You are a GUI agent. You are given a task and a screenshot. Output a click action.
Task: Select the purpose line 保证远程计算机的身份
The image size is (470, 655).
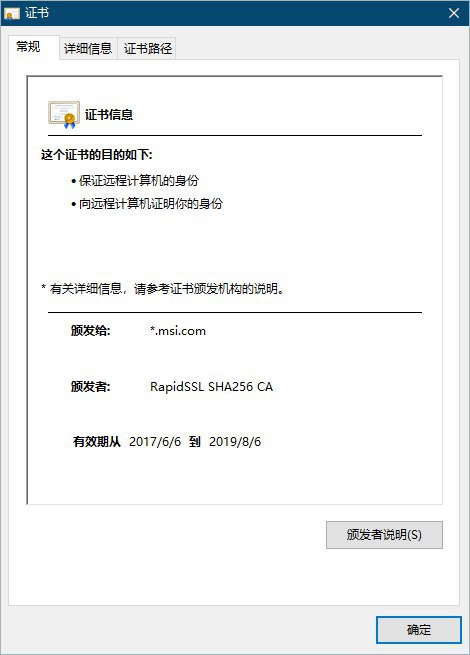[x=135, y=181]
